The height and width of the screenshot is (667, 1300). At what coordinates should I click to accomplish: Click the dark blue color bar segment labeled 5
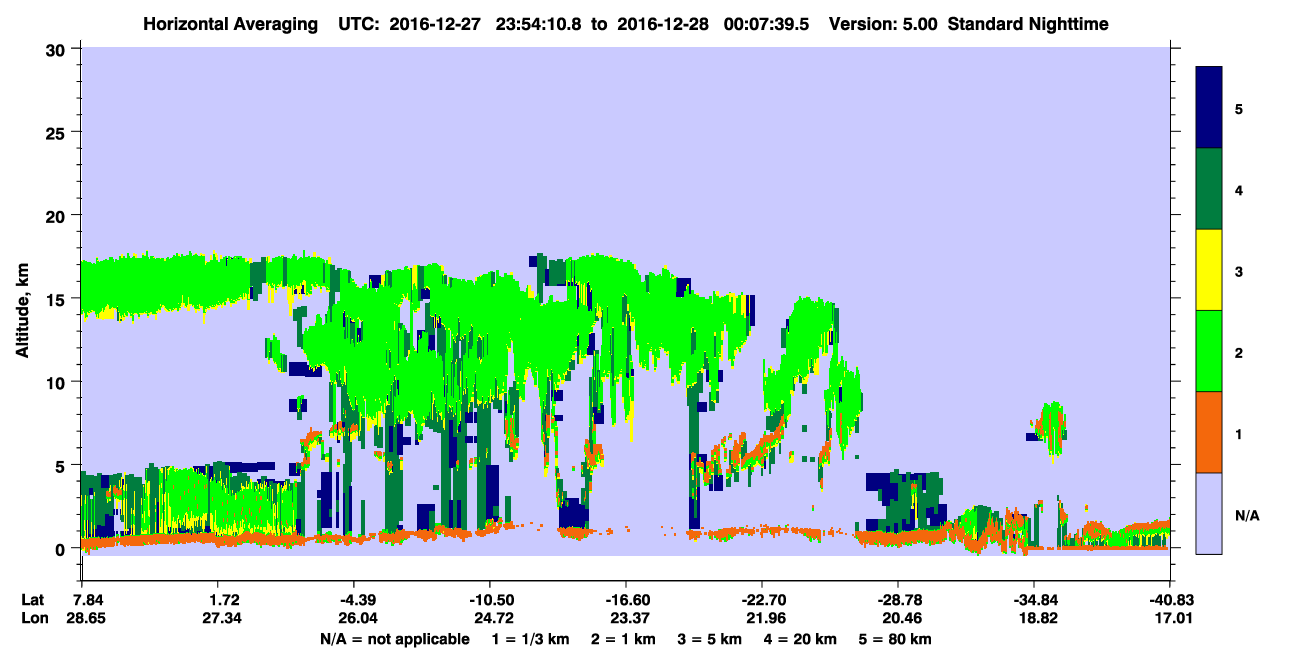(1209, 108)
